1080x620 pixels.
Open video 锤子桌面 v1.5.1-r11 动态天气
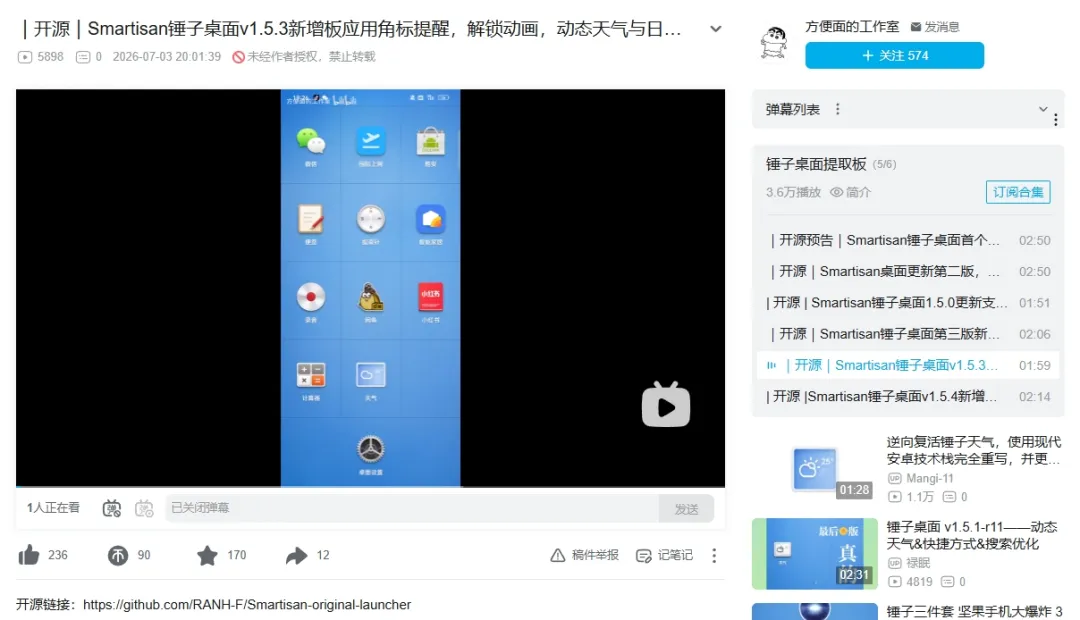972,535
